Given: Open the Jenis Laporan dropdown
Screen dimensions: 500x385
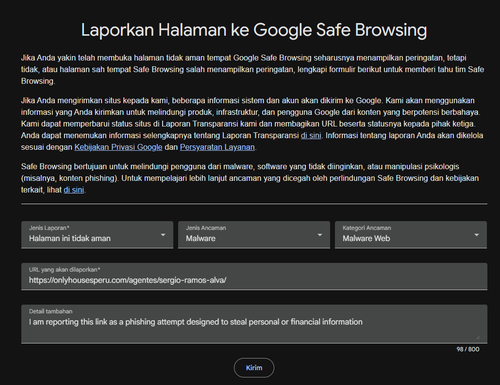Looking at the screenshot, I should pos(97,235).
